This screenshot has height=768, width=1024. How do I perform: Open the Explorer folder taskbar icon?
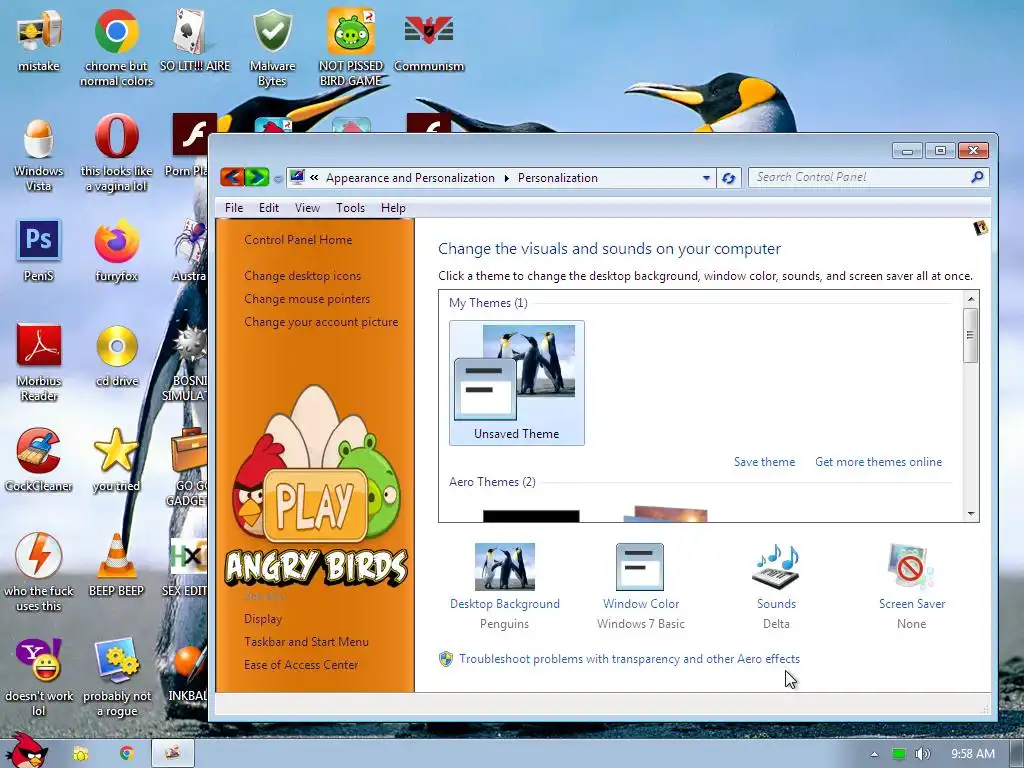[81, 753]
